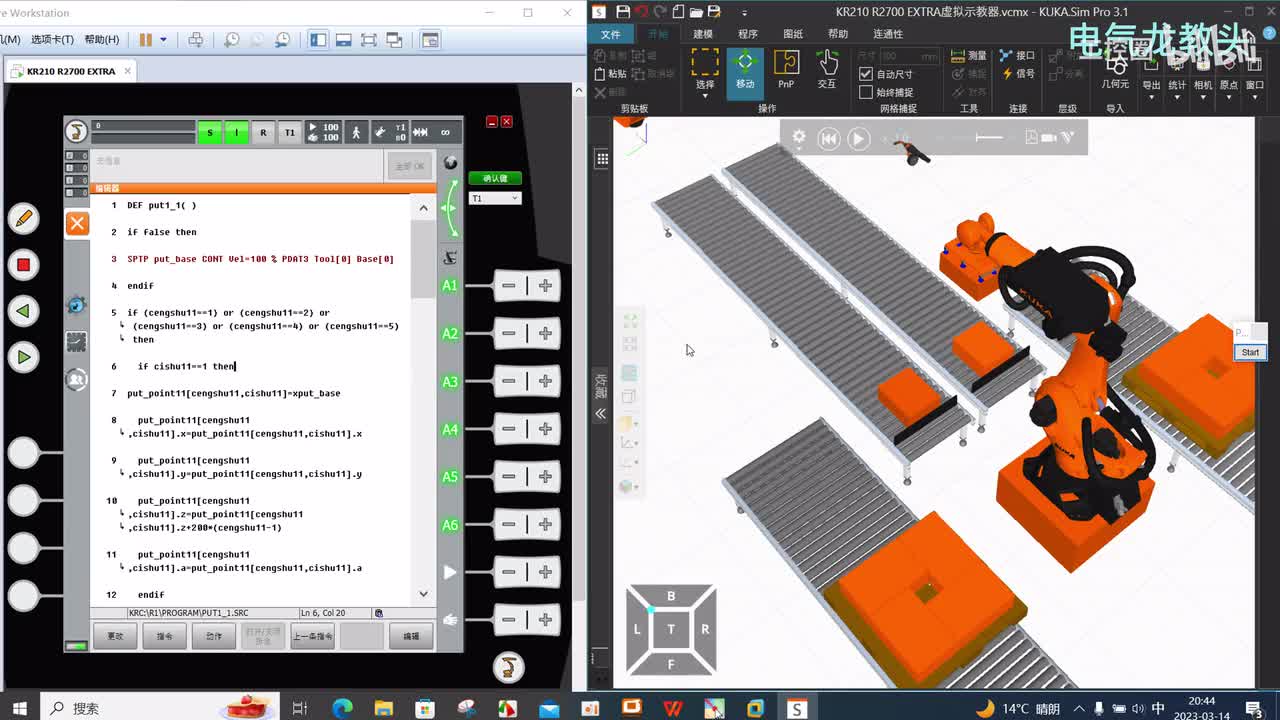Viewport: 1280px width, 720px height.
Task: Switch to the 连通性 ribbon tab
Action: [x=888, y=34]
